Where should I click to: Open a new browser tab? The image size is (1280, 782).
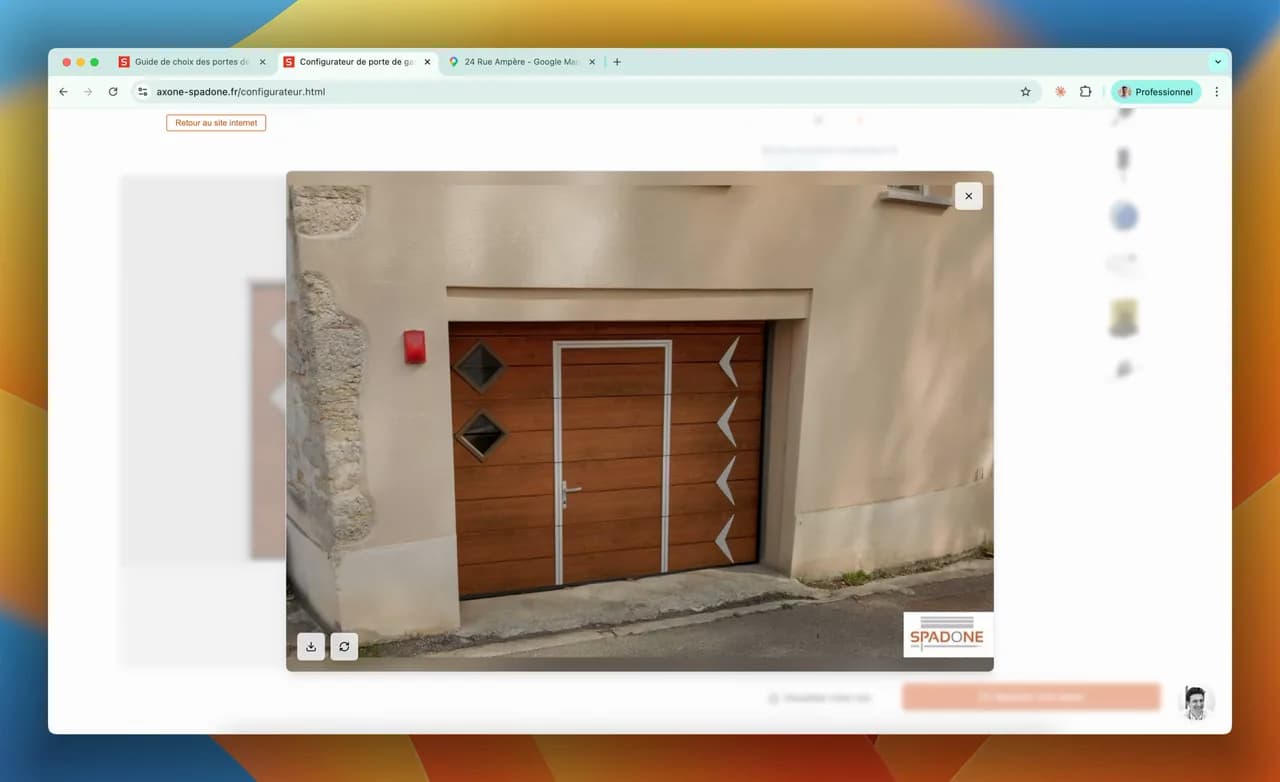click(617, 62)
